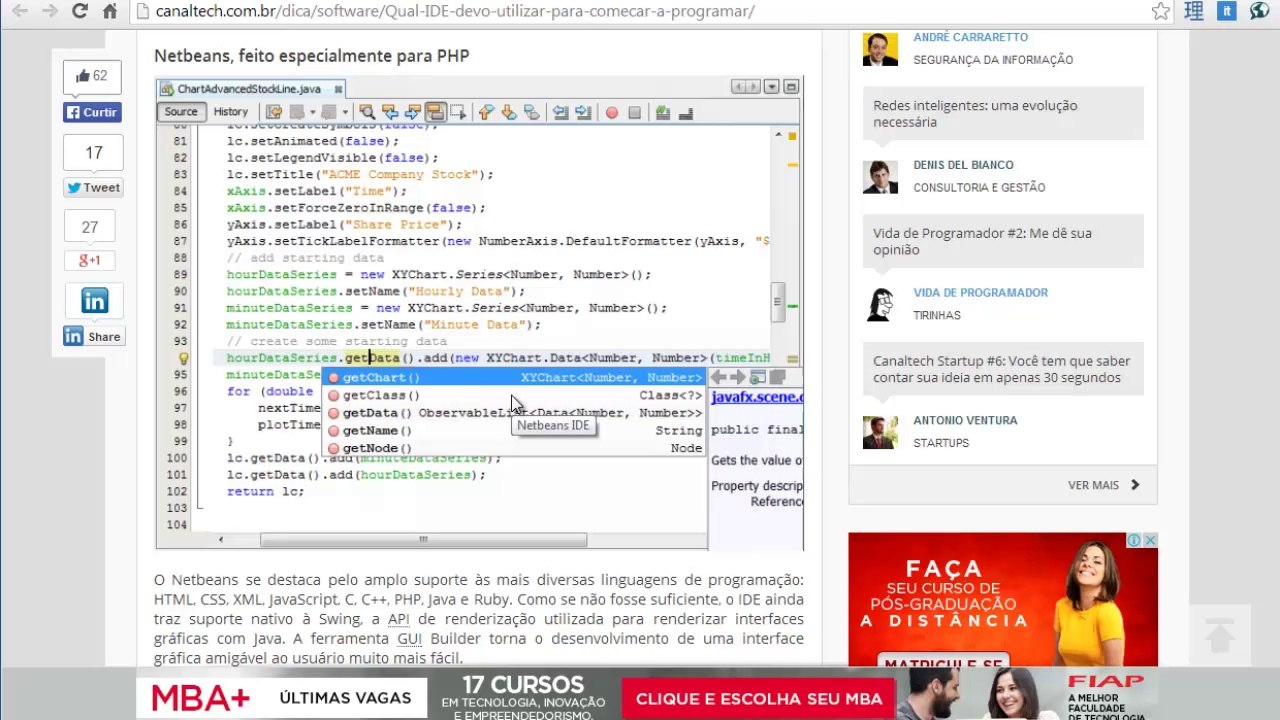Click the globe extension icon in browser toolbar

pos(1259,12)
